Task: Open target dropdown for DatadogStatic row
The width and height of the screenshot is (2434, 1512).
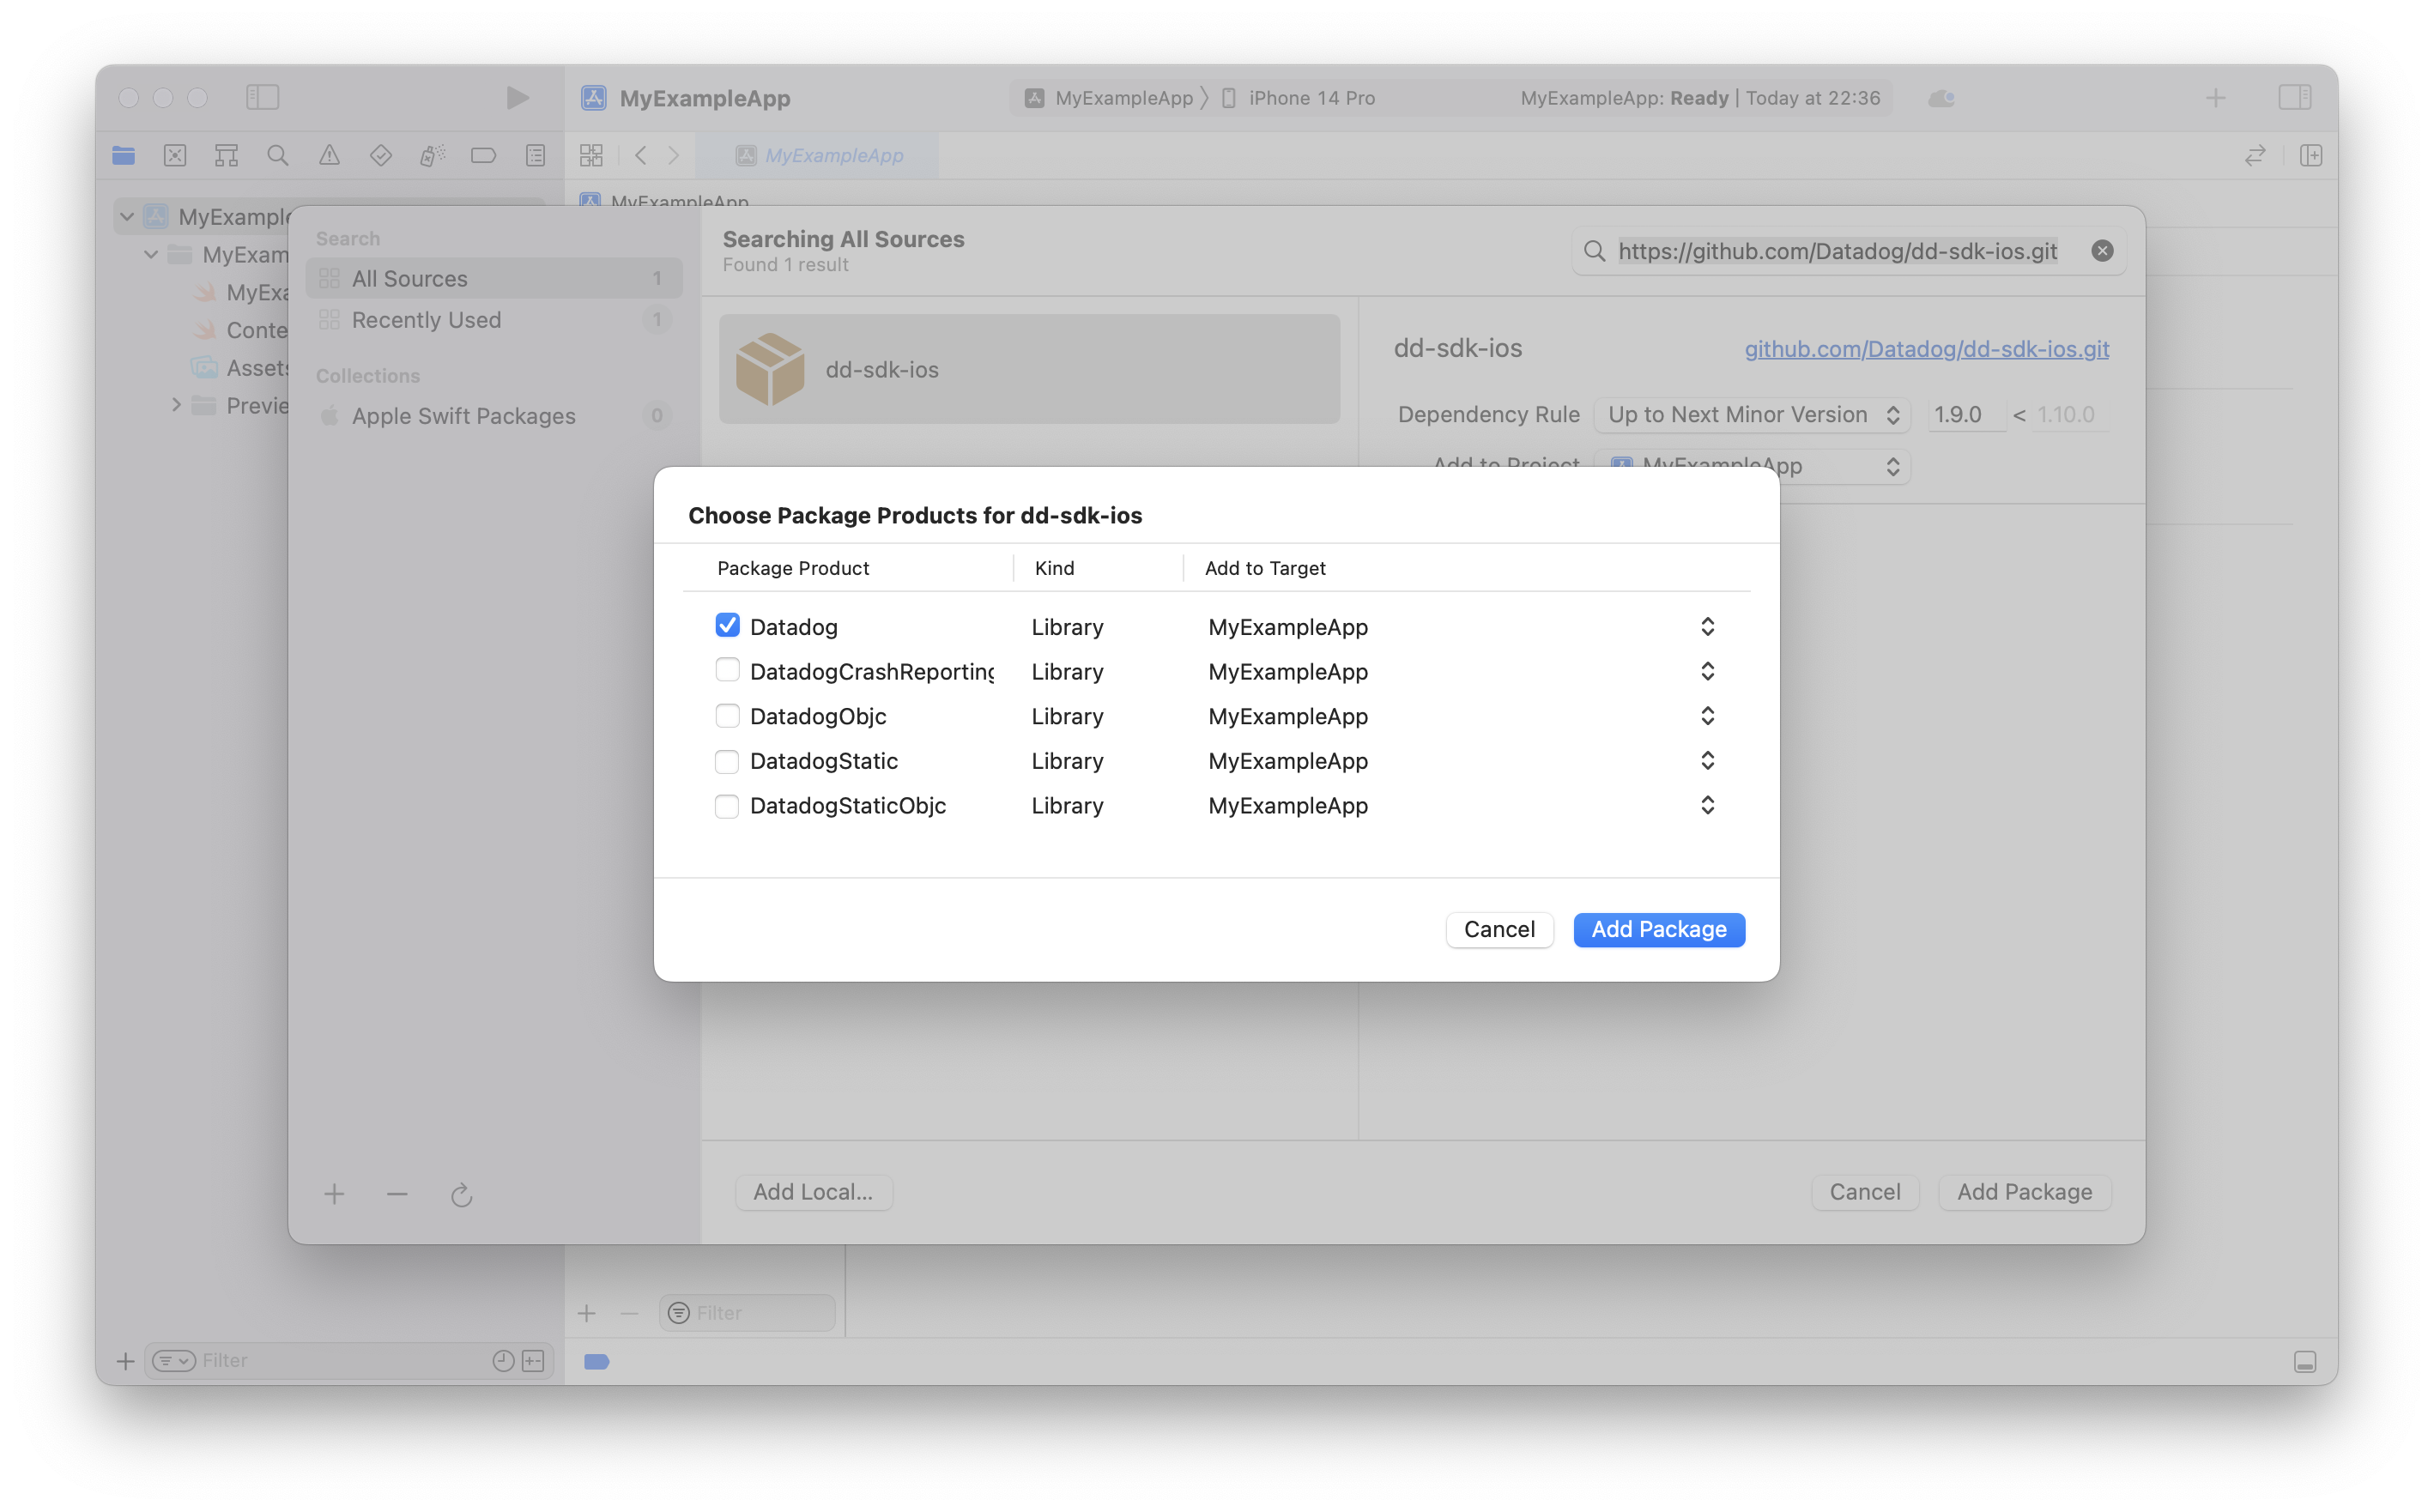Action: point(1707,761)
